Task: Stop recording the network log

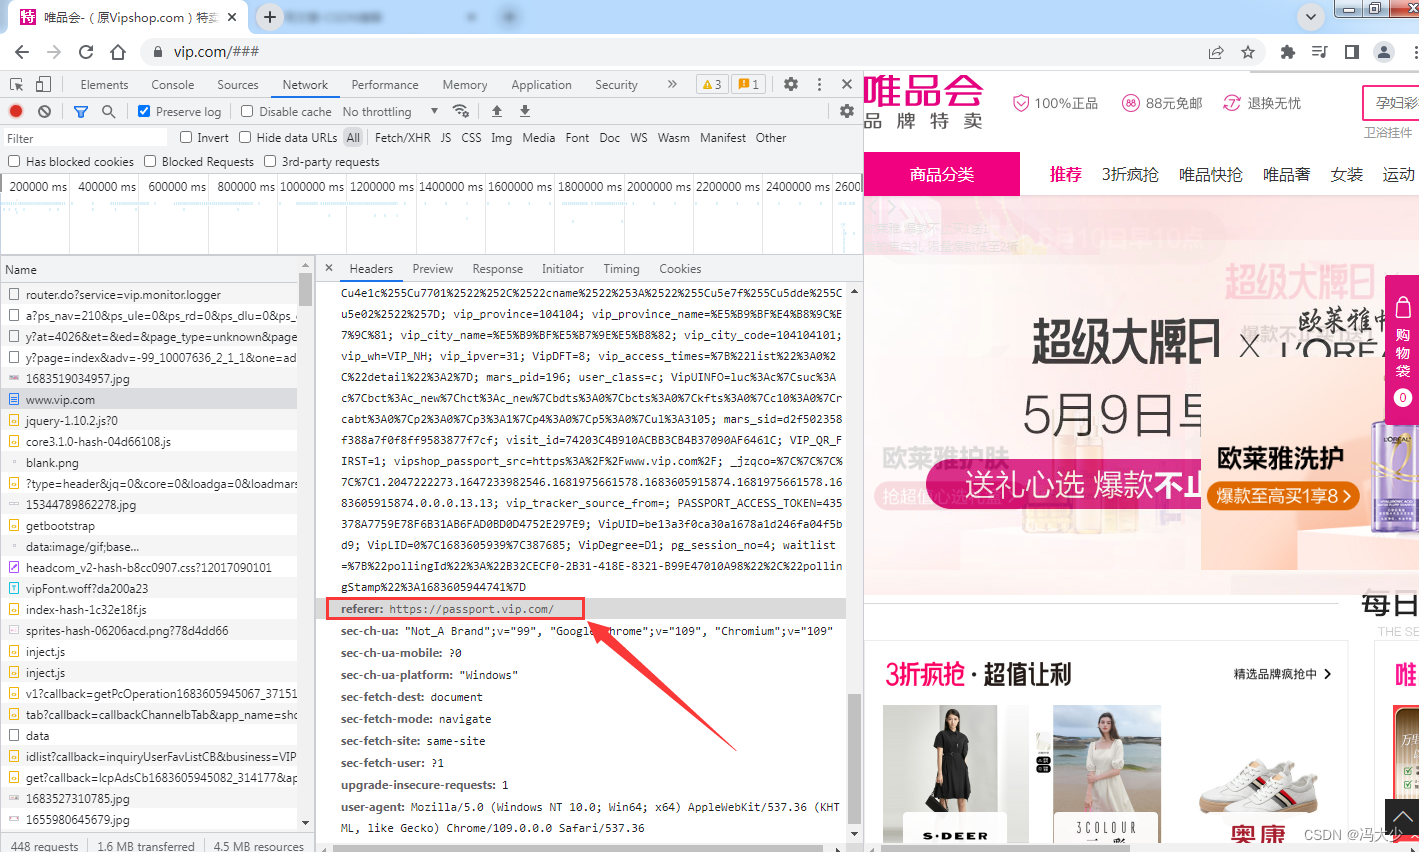Action: [x=16, y=111]
